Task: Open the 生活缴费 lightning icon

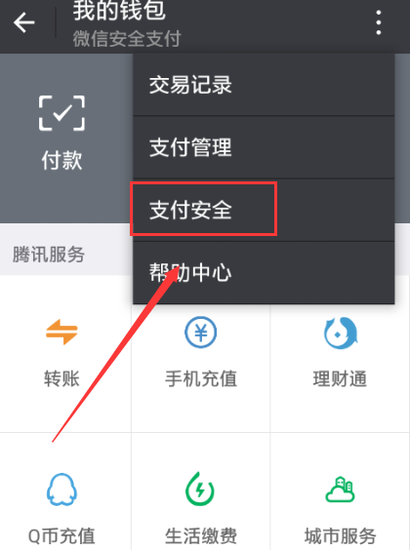Action: 200,489
